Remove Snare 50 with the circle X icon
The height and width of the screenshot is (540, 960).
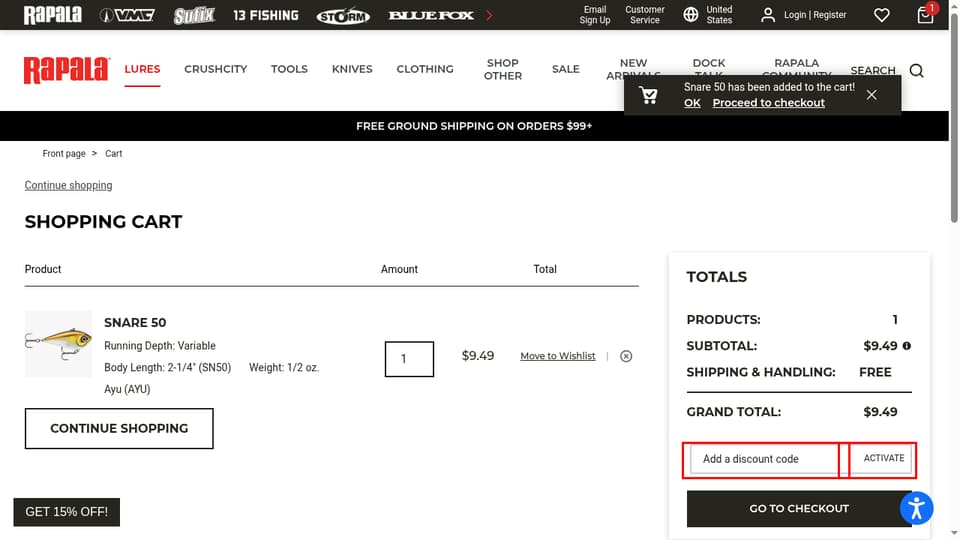pyautogui.click(x=626, y=356)
